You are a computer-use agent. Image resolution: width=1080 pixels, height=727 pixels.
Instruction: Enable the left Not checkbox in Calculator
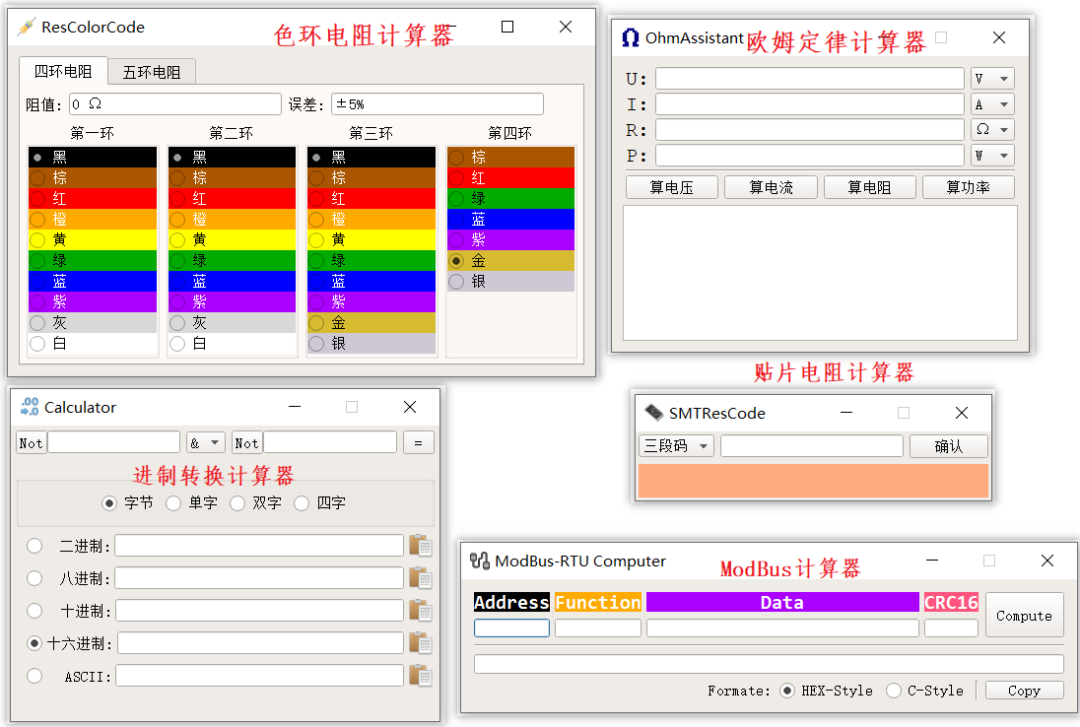[x=31, y=442]
